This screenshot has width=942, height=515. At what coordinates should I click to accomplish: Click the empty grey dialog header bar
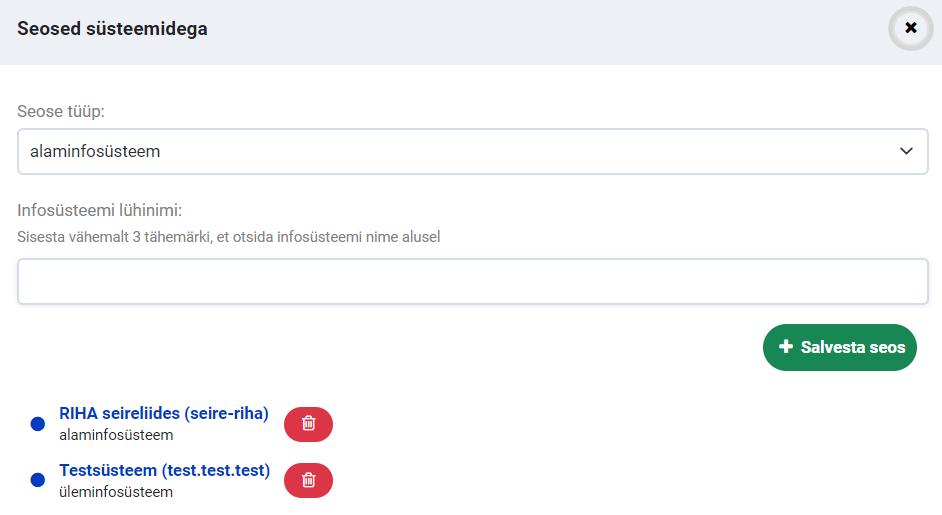click(x=550, y=30)
